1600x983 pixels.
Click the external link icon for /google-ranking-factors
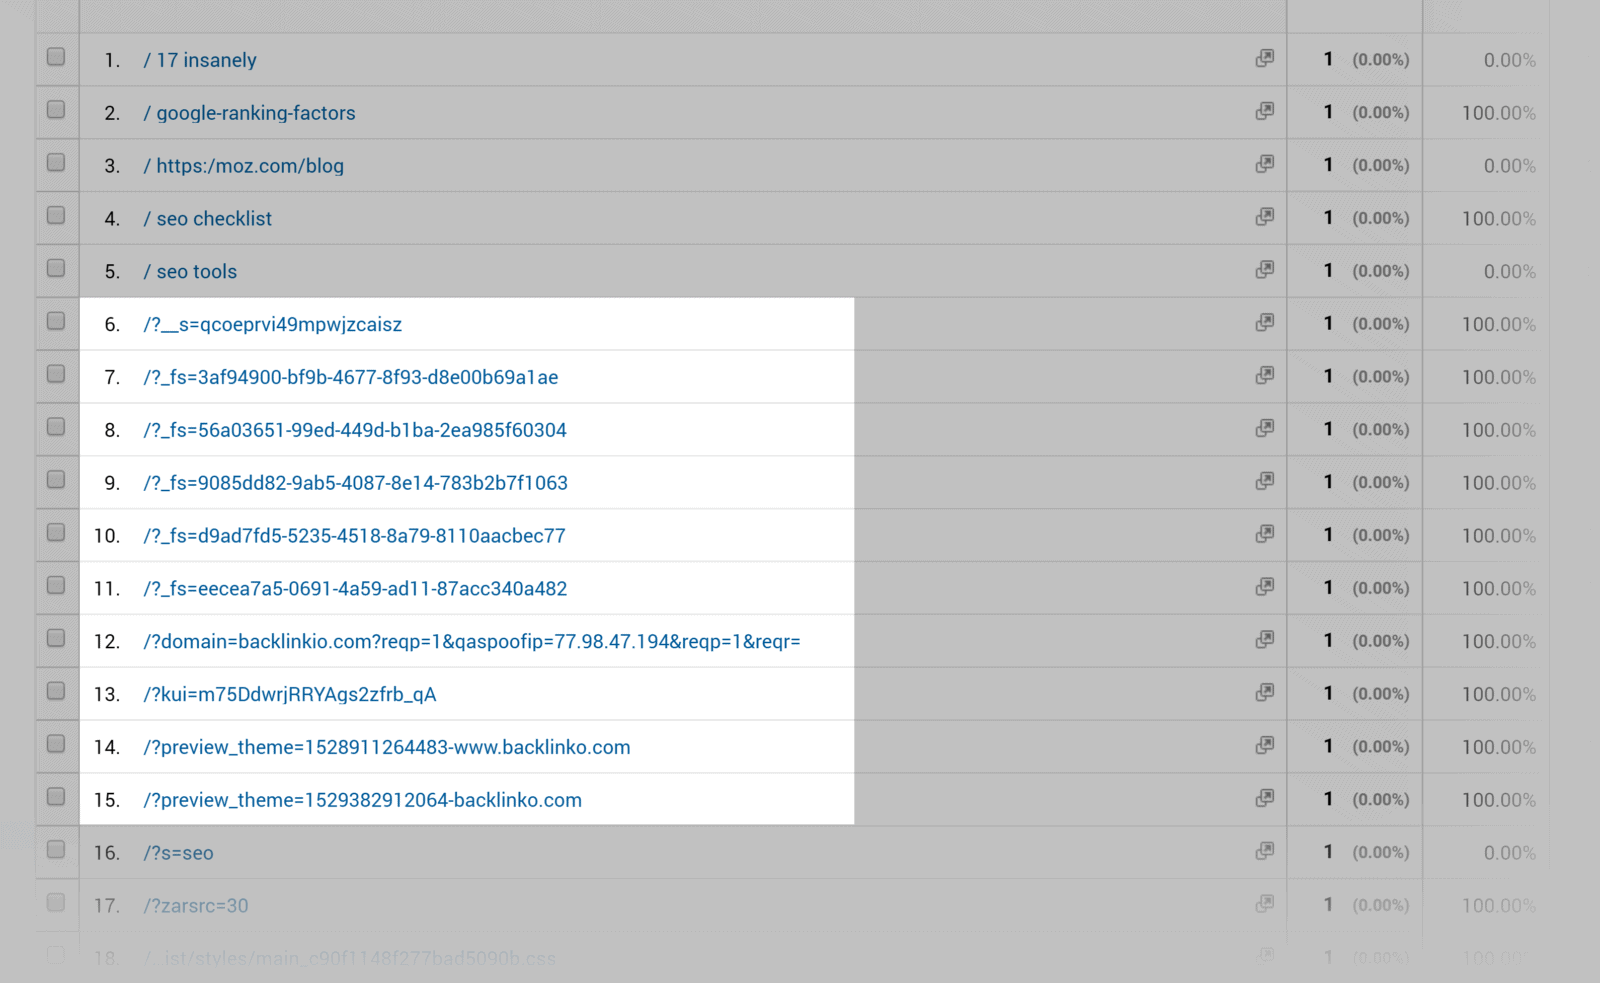tap(1263, 112)
